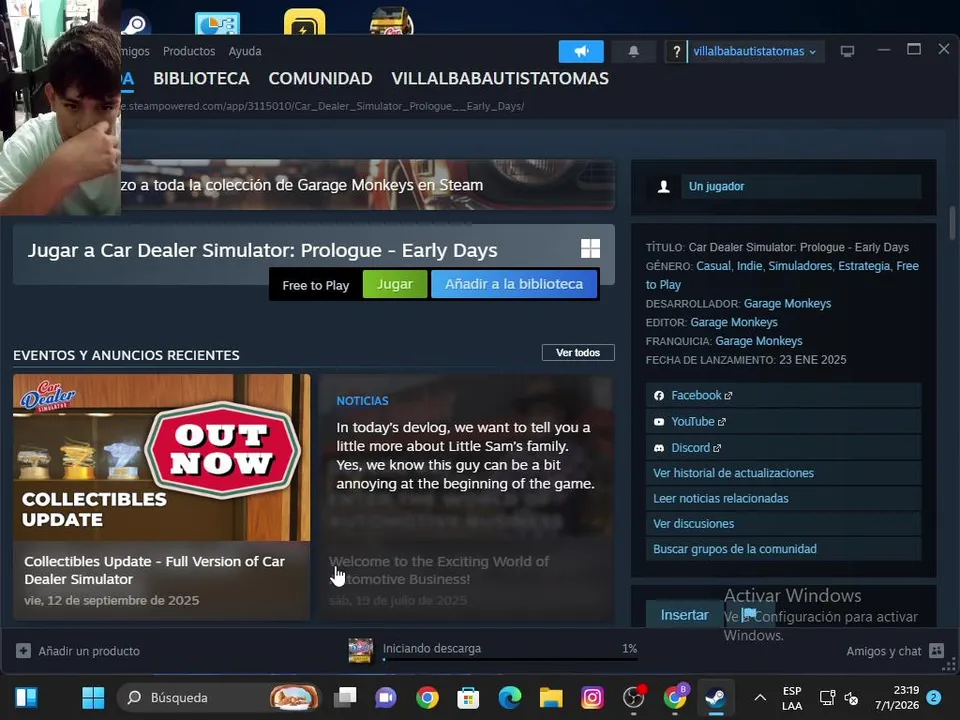Click the Garage Monkeys franchise link
Viewport: 960px width, 720px height.
click(759, 341)
